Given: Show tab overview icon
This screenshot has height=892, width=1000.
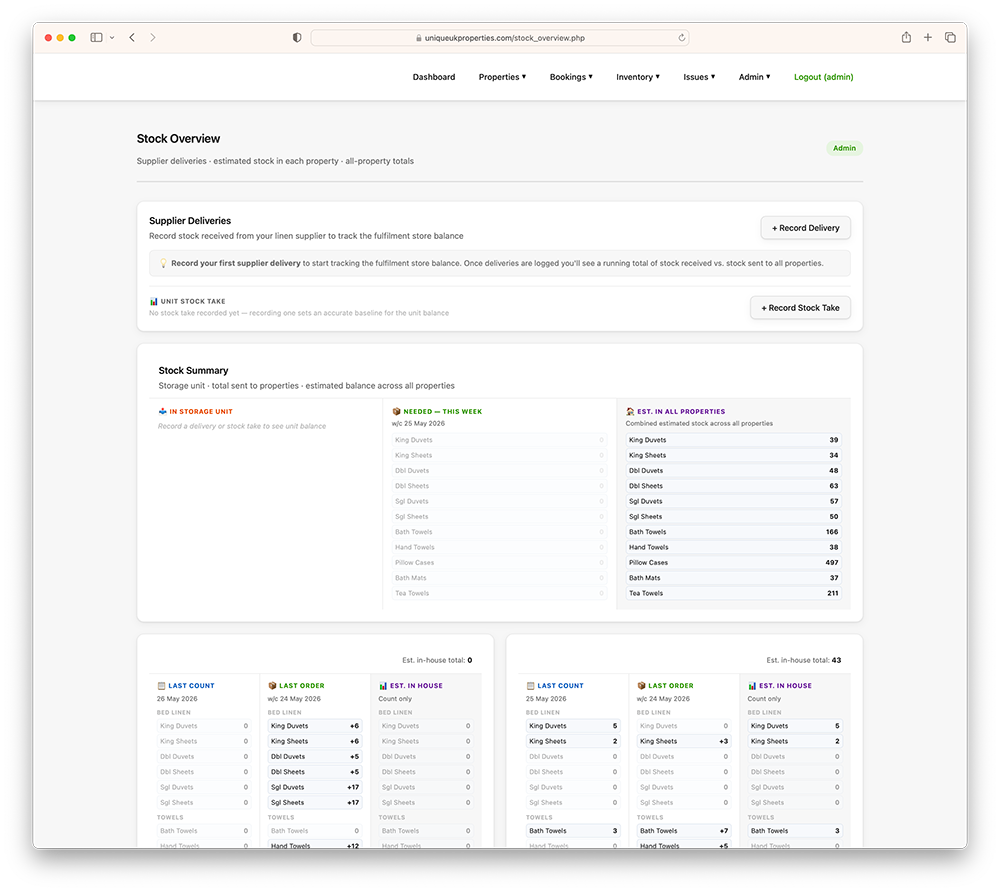Looking at the screenshot, I should pyautogui.click(x=950, y=38).
